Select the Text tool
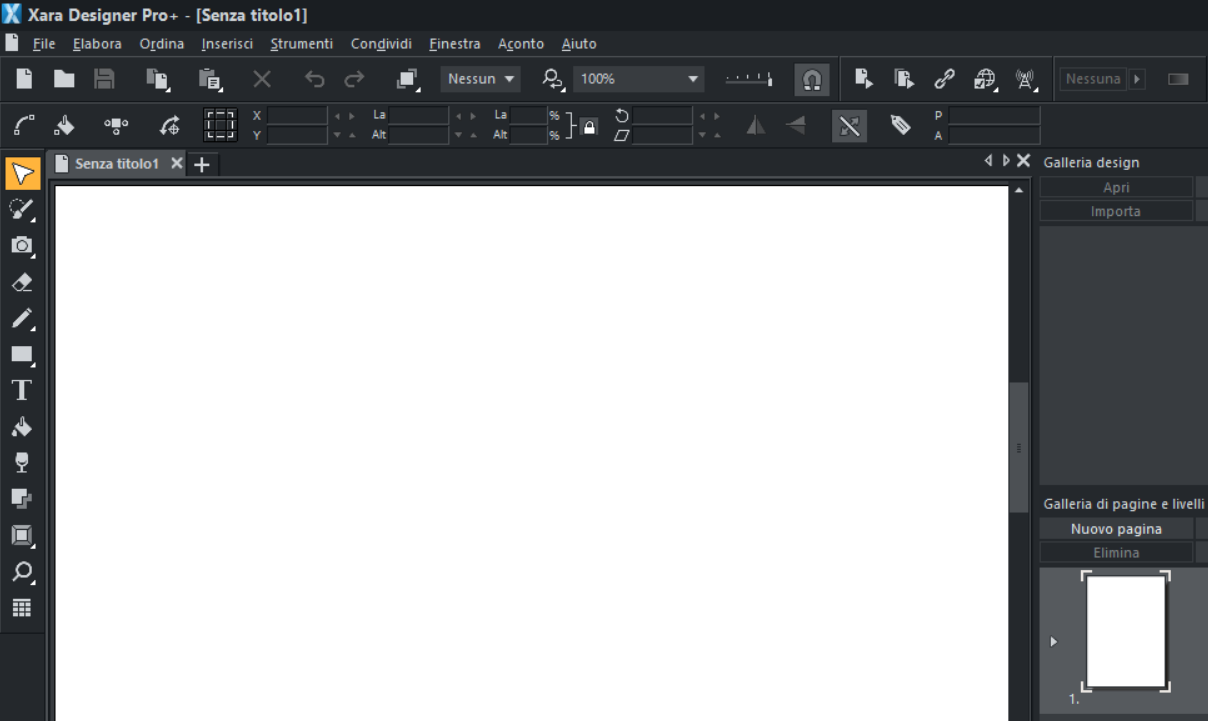The image size is (1208, 721). (x=22, y=391)
